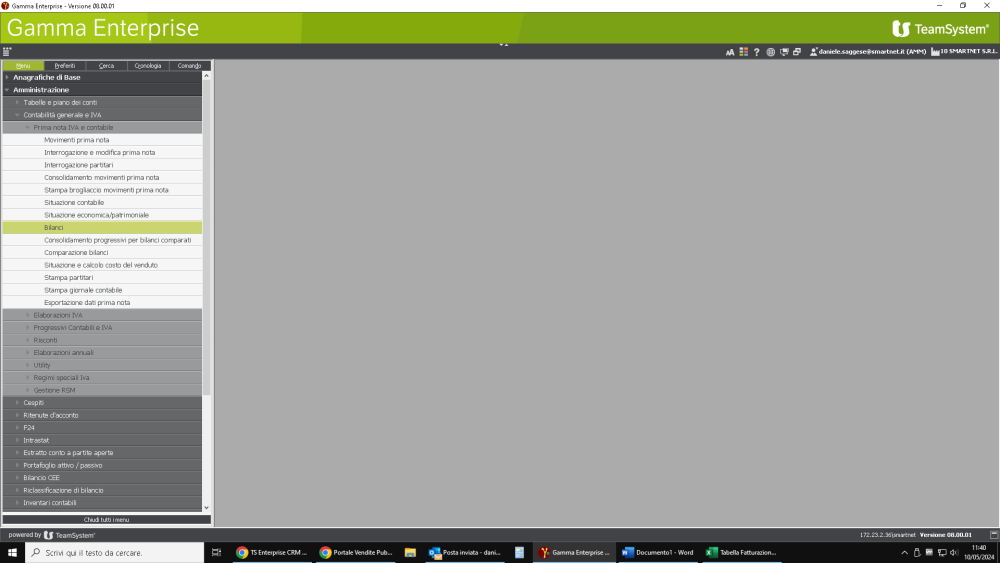Click the monitor screen icon in toolbar
Viewport: 1000px width, 563px height.
[x=784, y=52]
